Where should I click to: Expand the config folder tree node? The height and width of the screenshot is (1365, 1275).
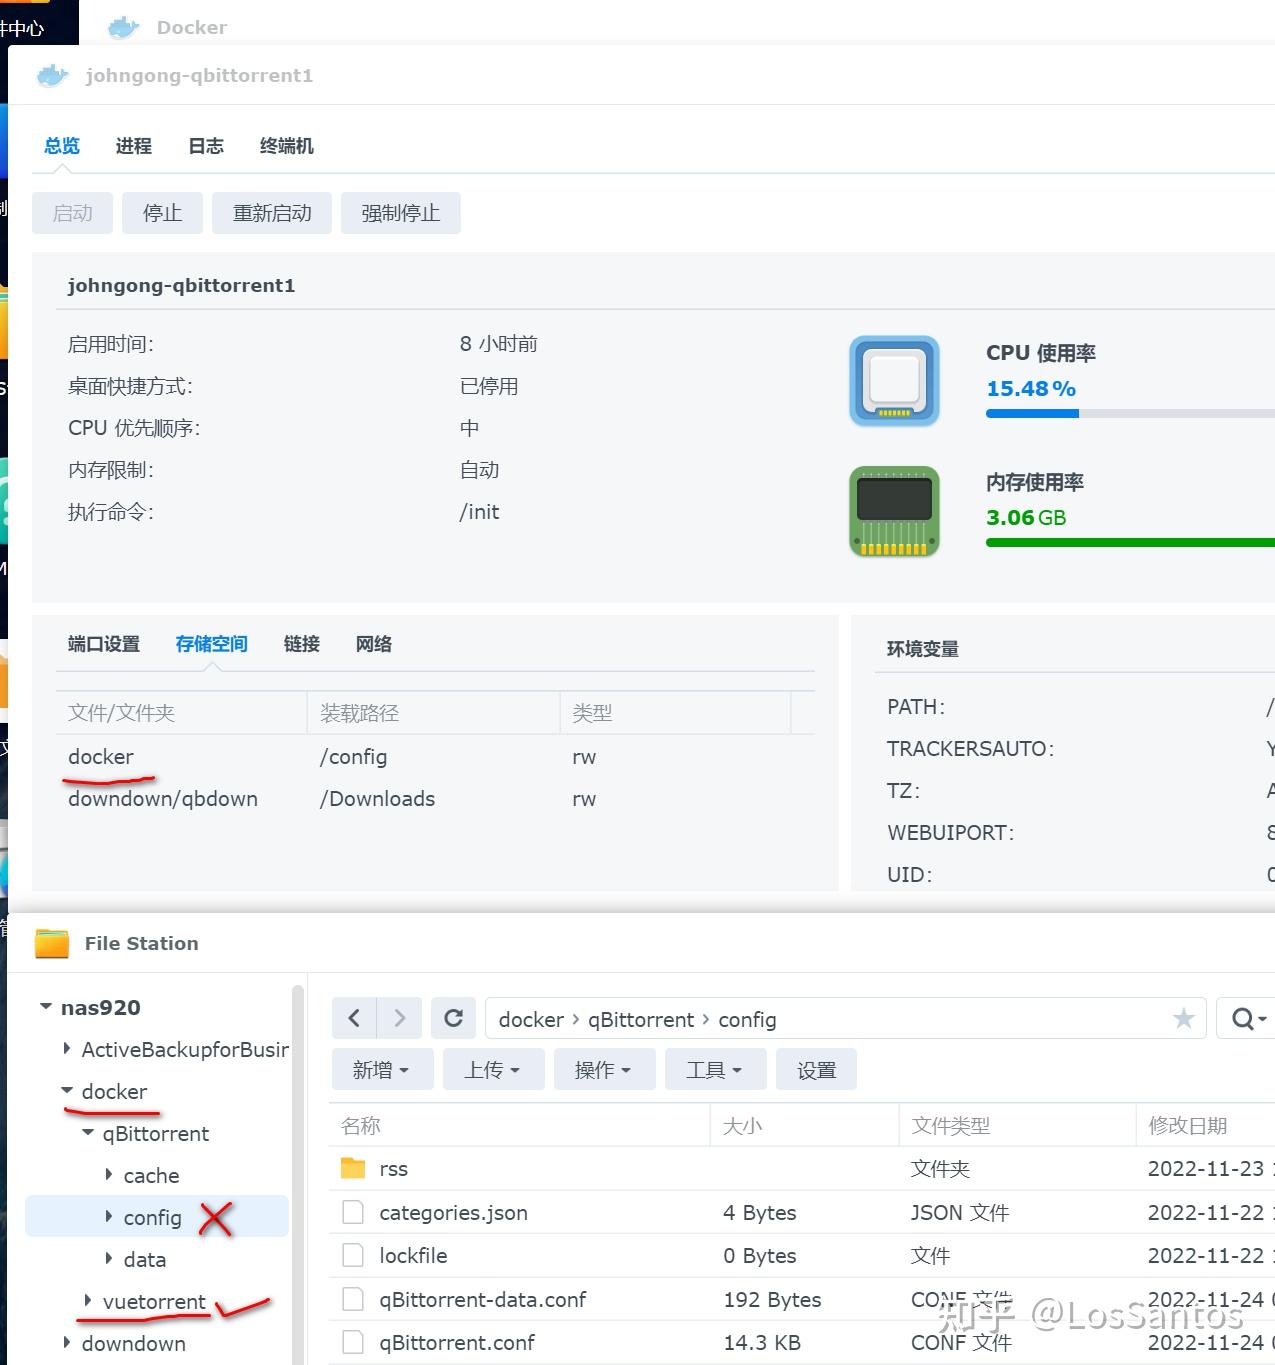click(109, 1216)
